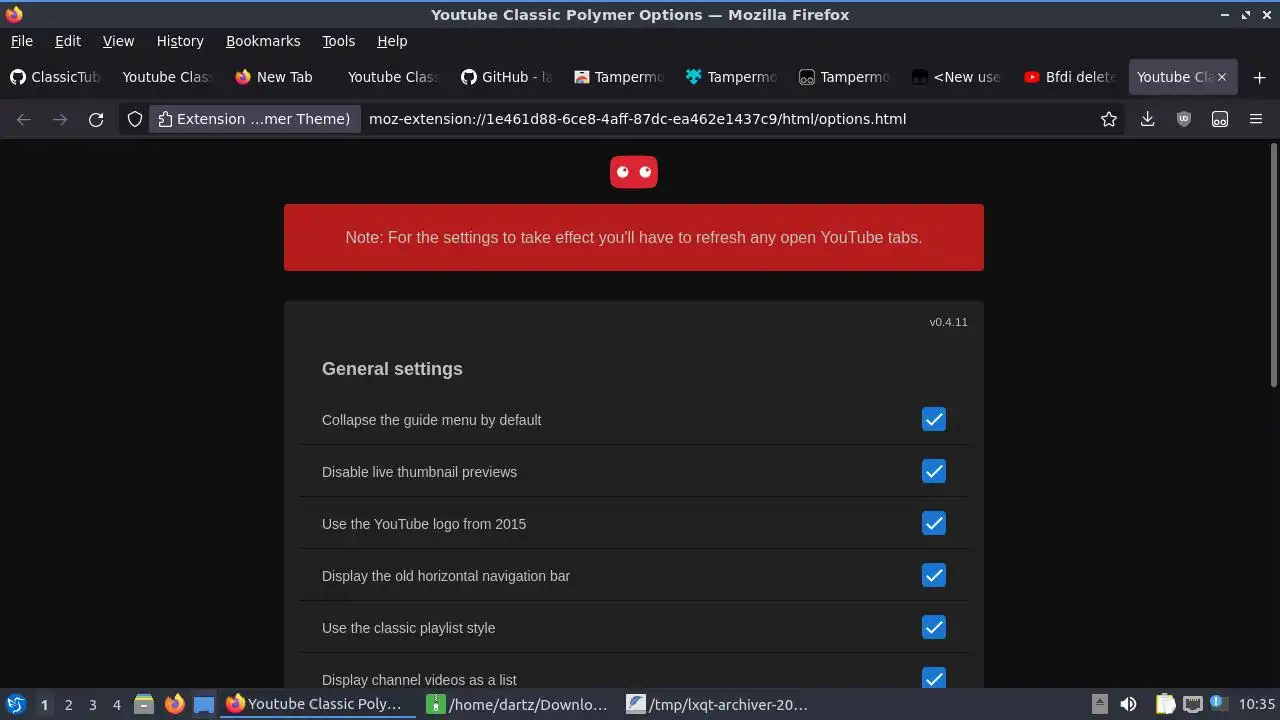Screen dimensions: 1280x720
Task: Open the Tampermonkey toolbar extension icon
Action: click(x=1220, y=119)
